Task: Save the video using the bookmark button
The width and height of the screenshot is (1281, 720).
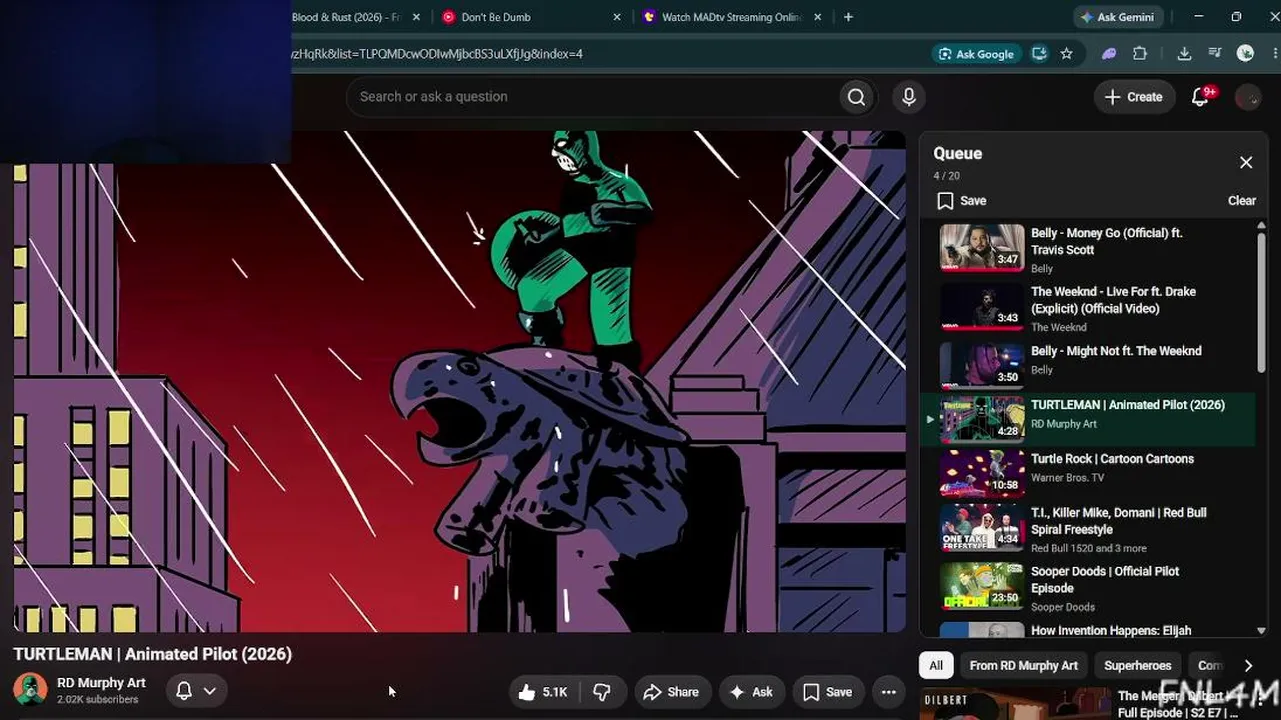Action: [x=828, y=692]
